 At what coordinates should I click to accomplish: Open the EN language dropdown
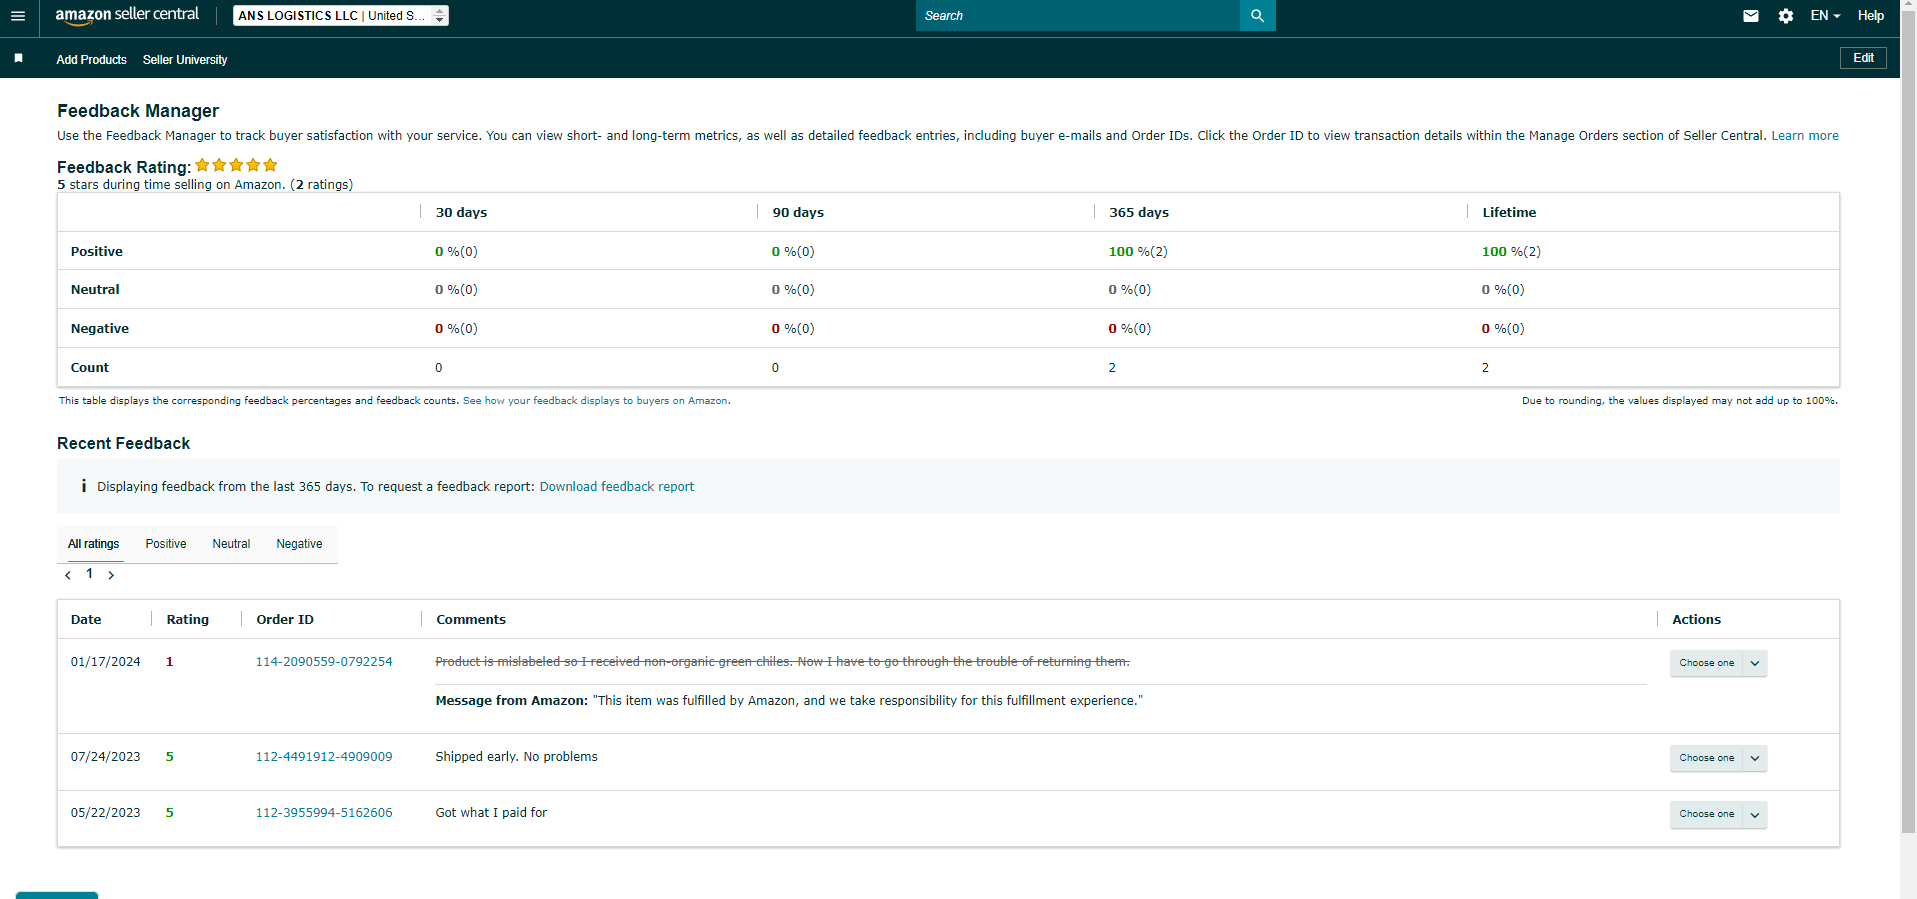(1825, 16)
